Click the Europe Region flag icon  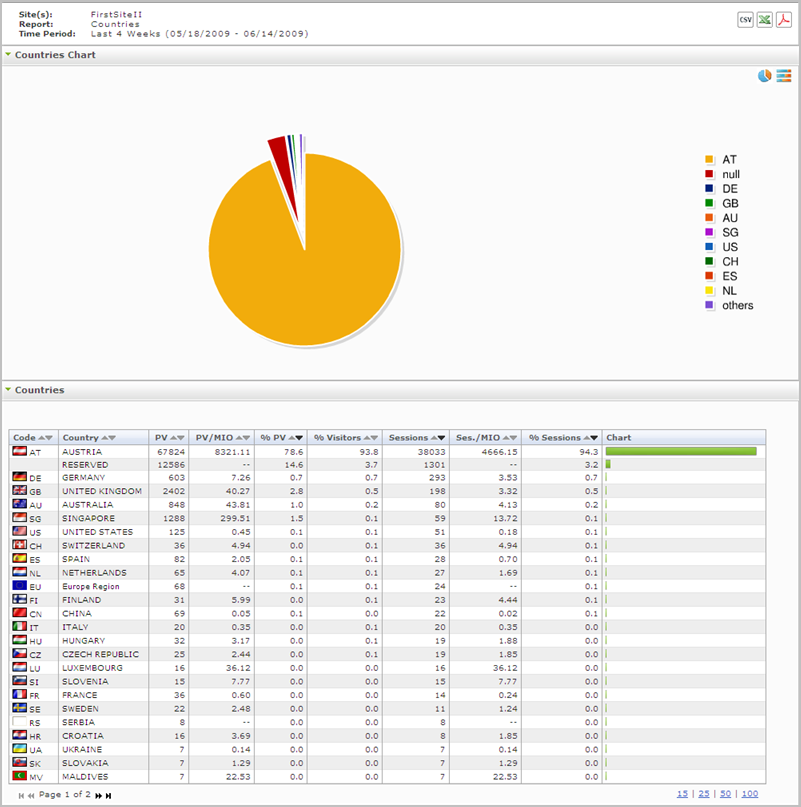point(20,585)
